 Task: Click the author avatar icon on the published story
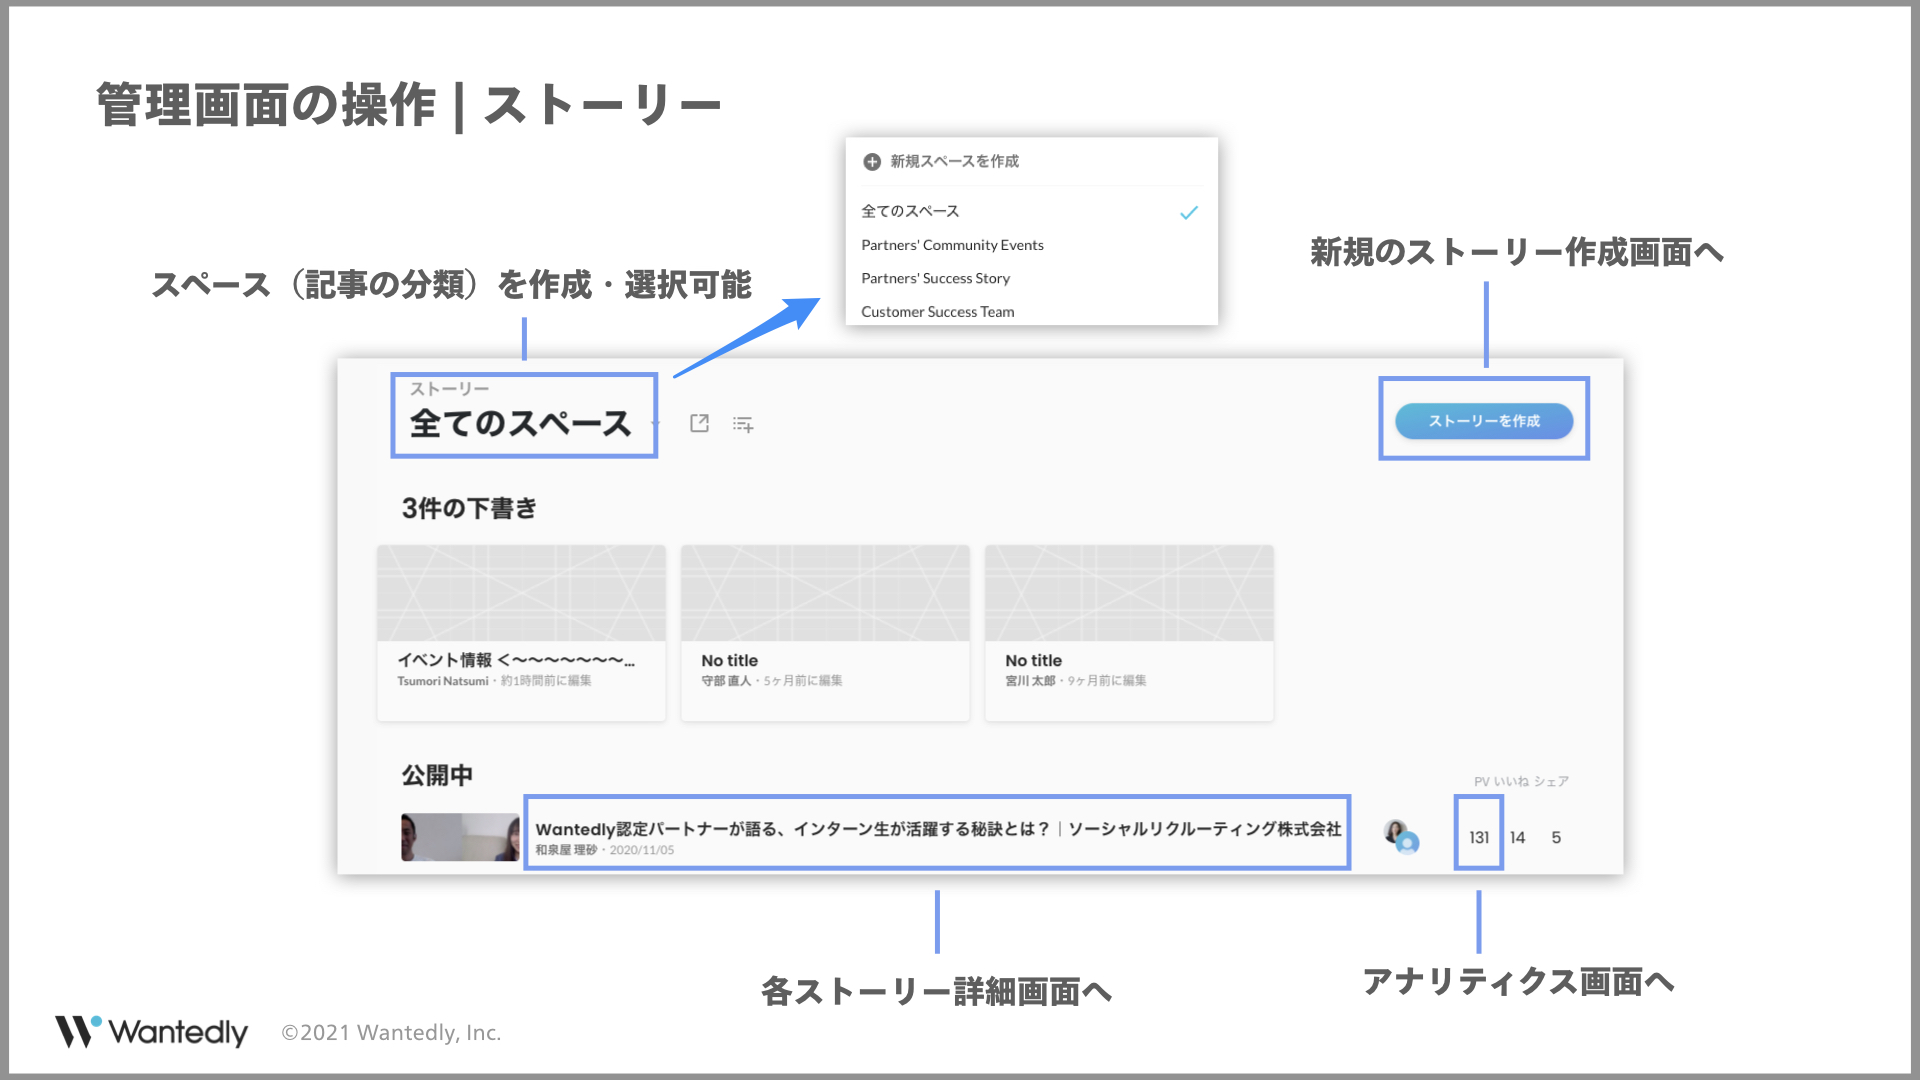[x=1401, y=836]
